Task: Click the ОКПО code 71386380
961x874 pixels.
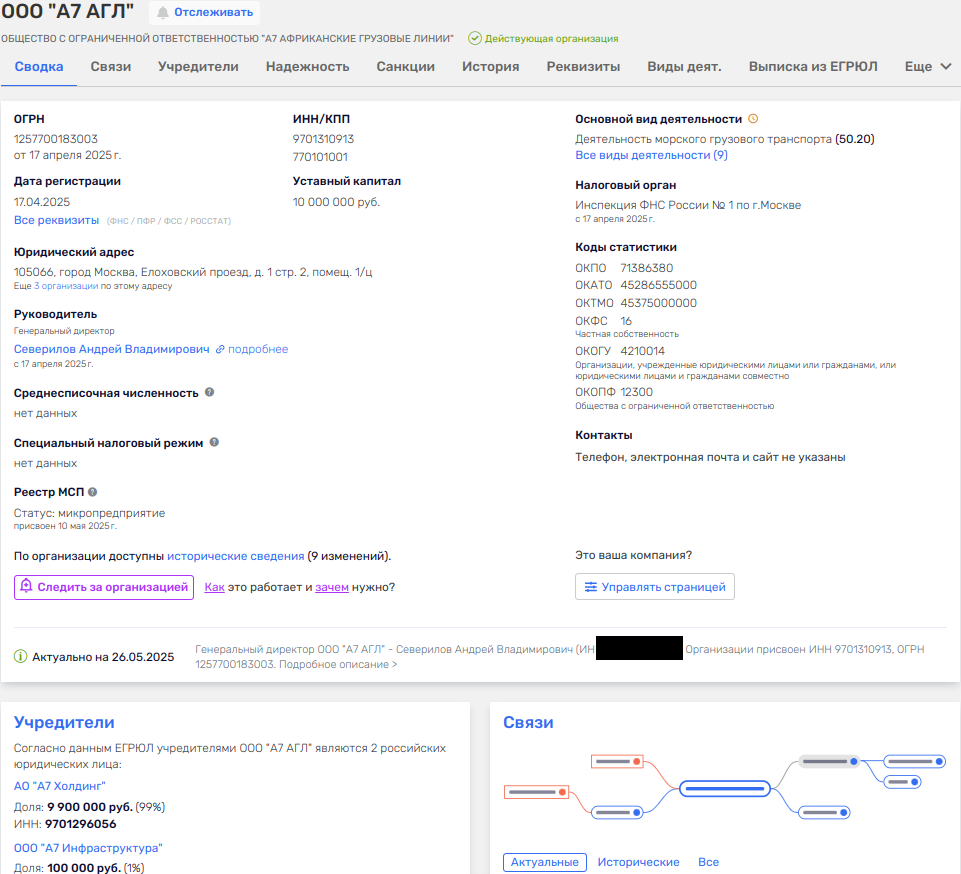Action: tap(647, 268)
